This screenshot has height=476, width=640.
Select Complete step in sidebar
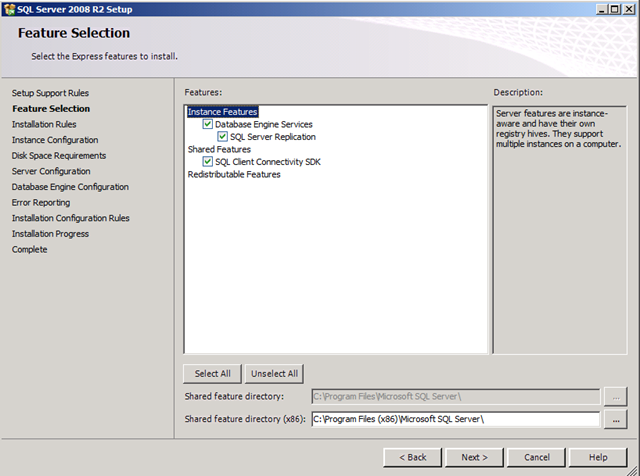(x=29, y=249)
